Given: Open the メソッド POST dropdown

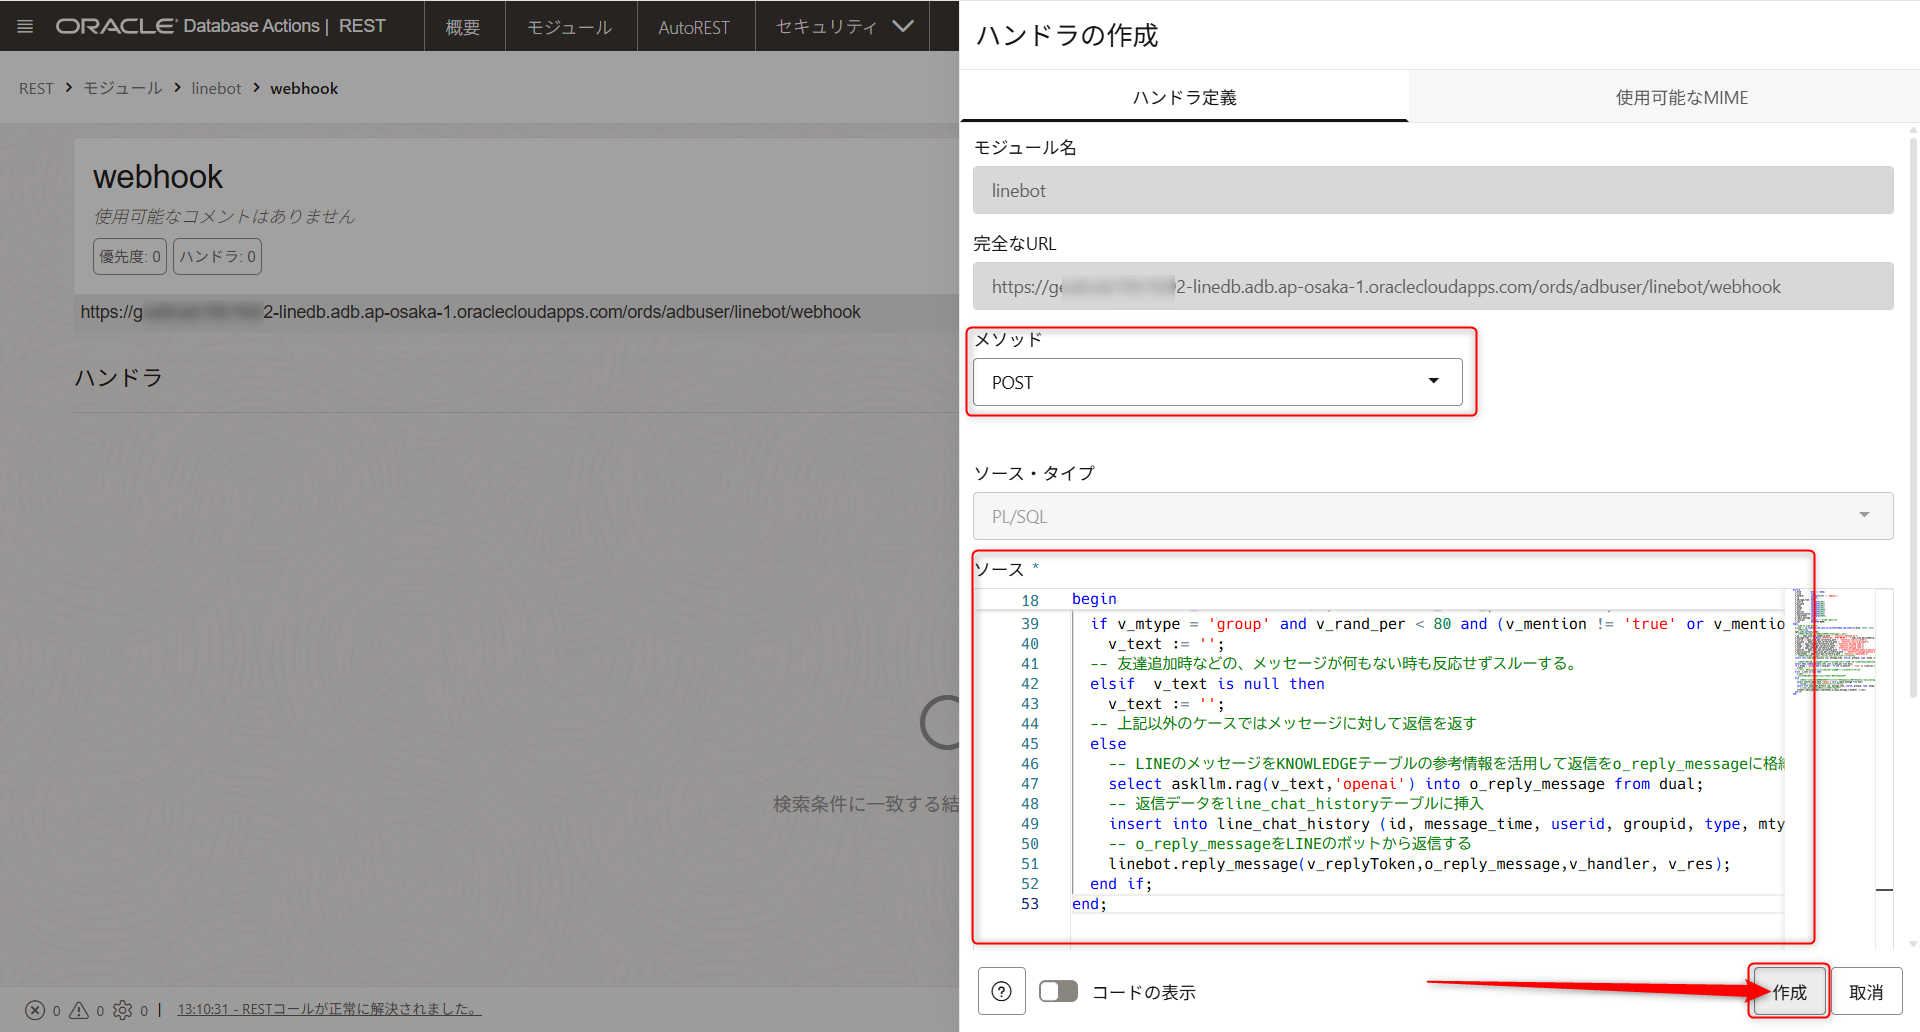Looking at the screenshot, I should (x=1217, y=382).
